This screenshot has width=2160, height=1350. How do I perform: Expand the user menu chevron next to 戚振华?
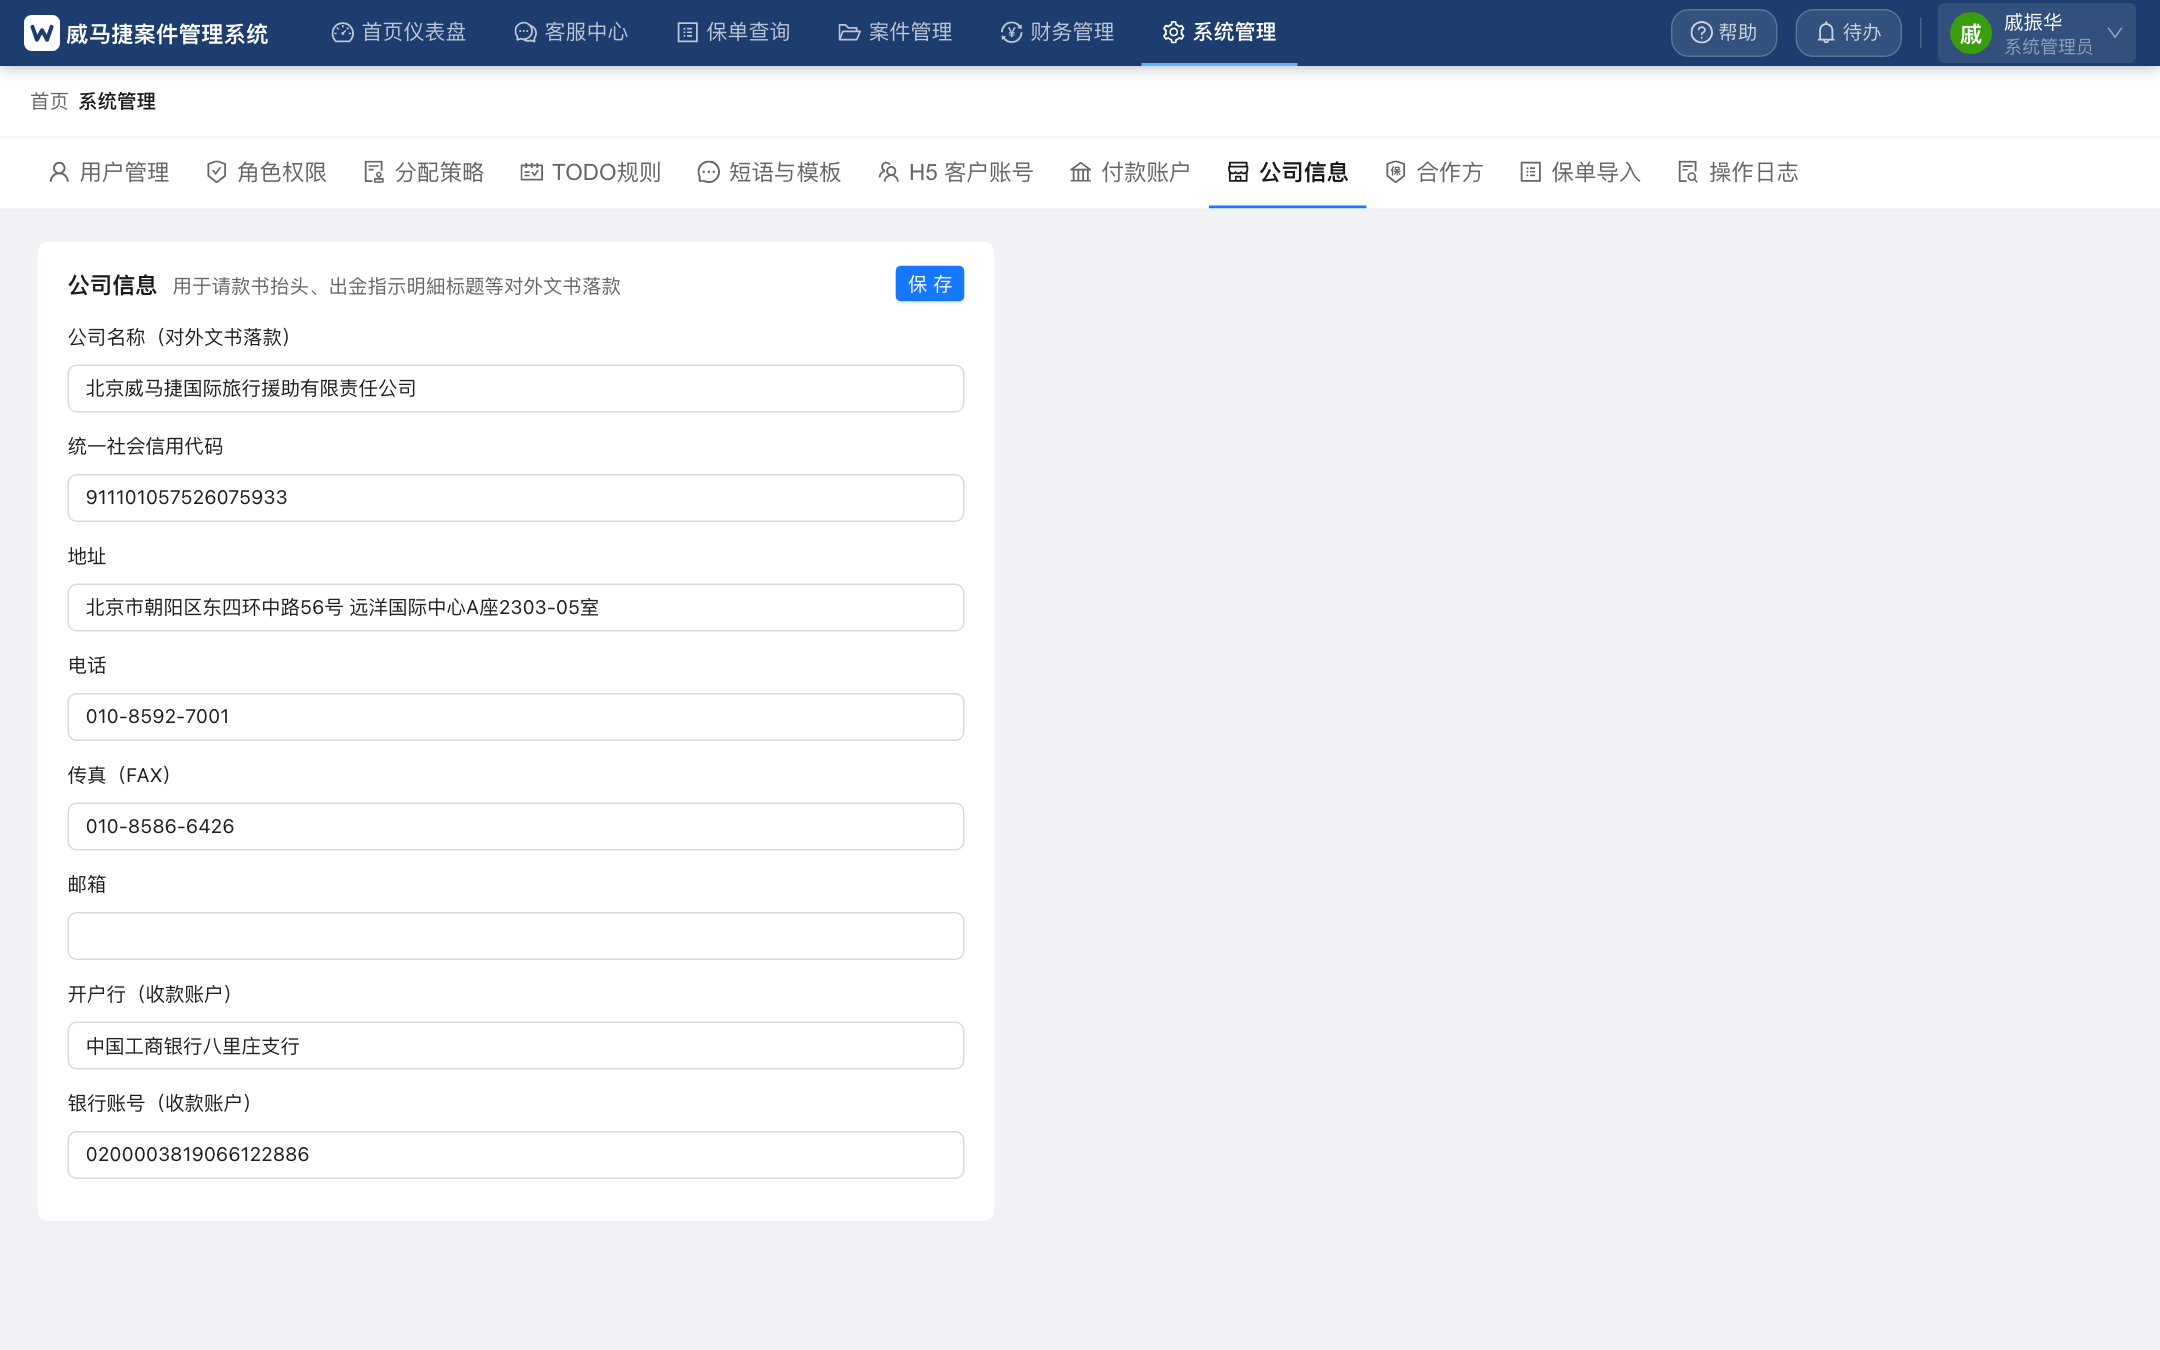2115,33
